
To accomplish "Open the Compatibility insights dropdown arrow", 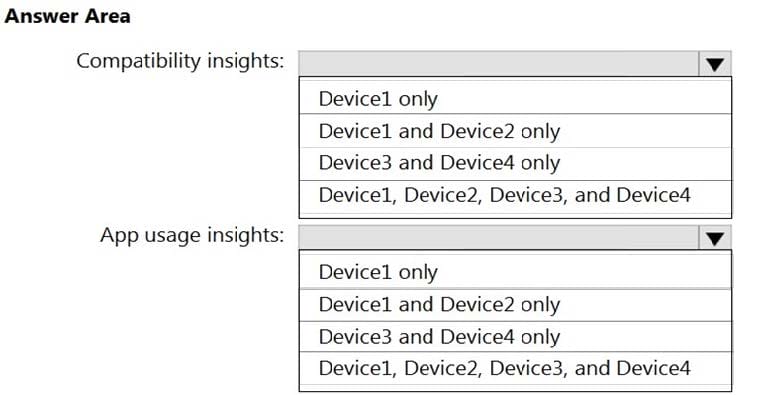I will pos(714,64).
